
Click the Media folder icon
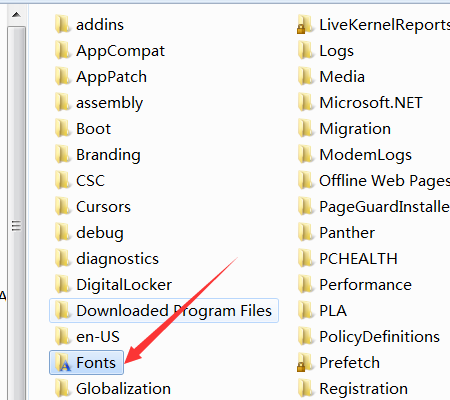coord(306,77)
